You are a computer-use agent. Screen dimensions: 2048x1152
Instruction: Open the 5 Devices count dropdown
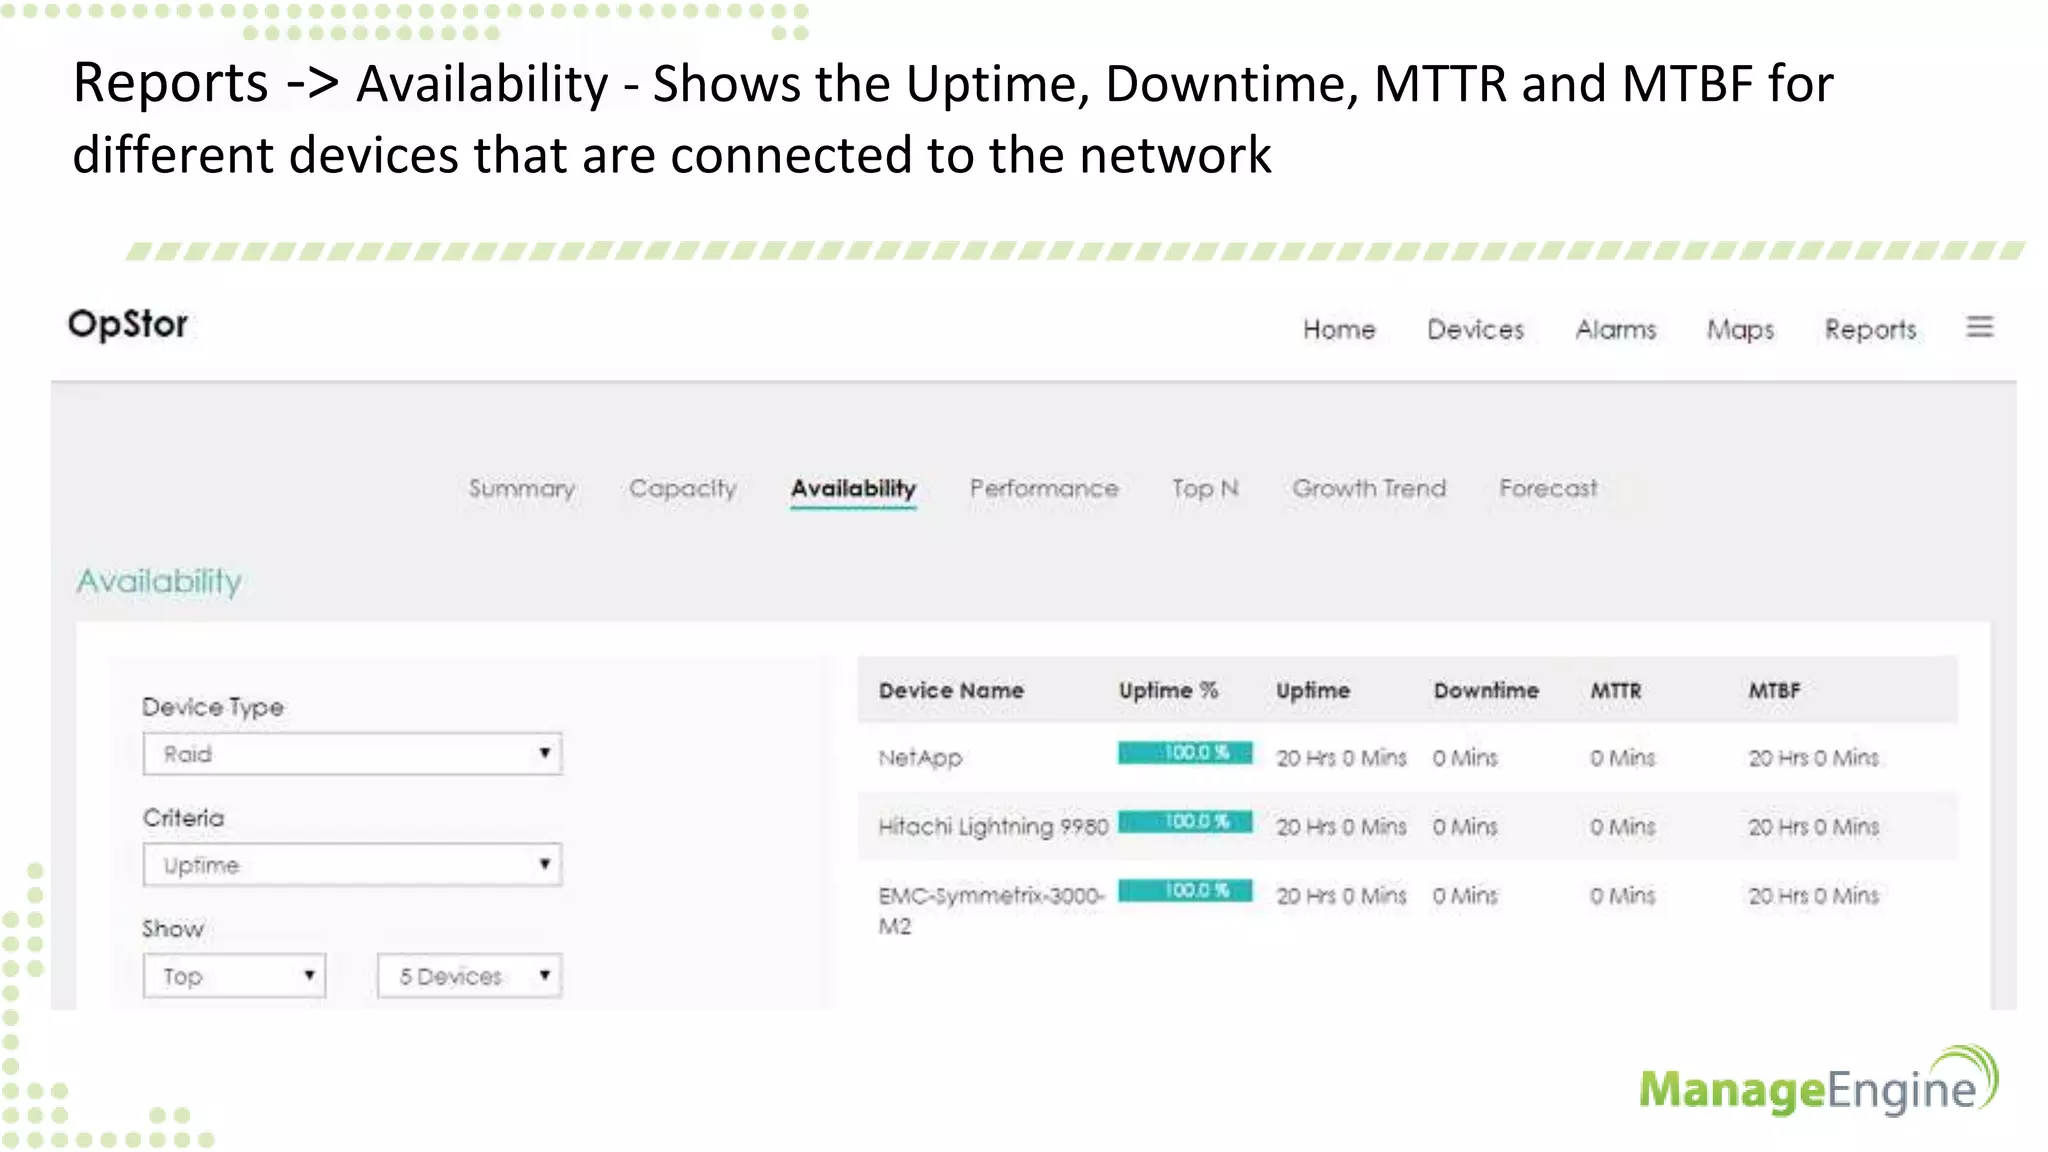(469, 975)
